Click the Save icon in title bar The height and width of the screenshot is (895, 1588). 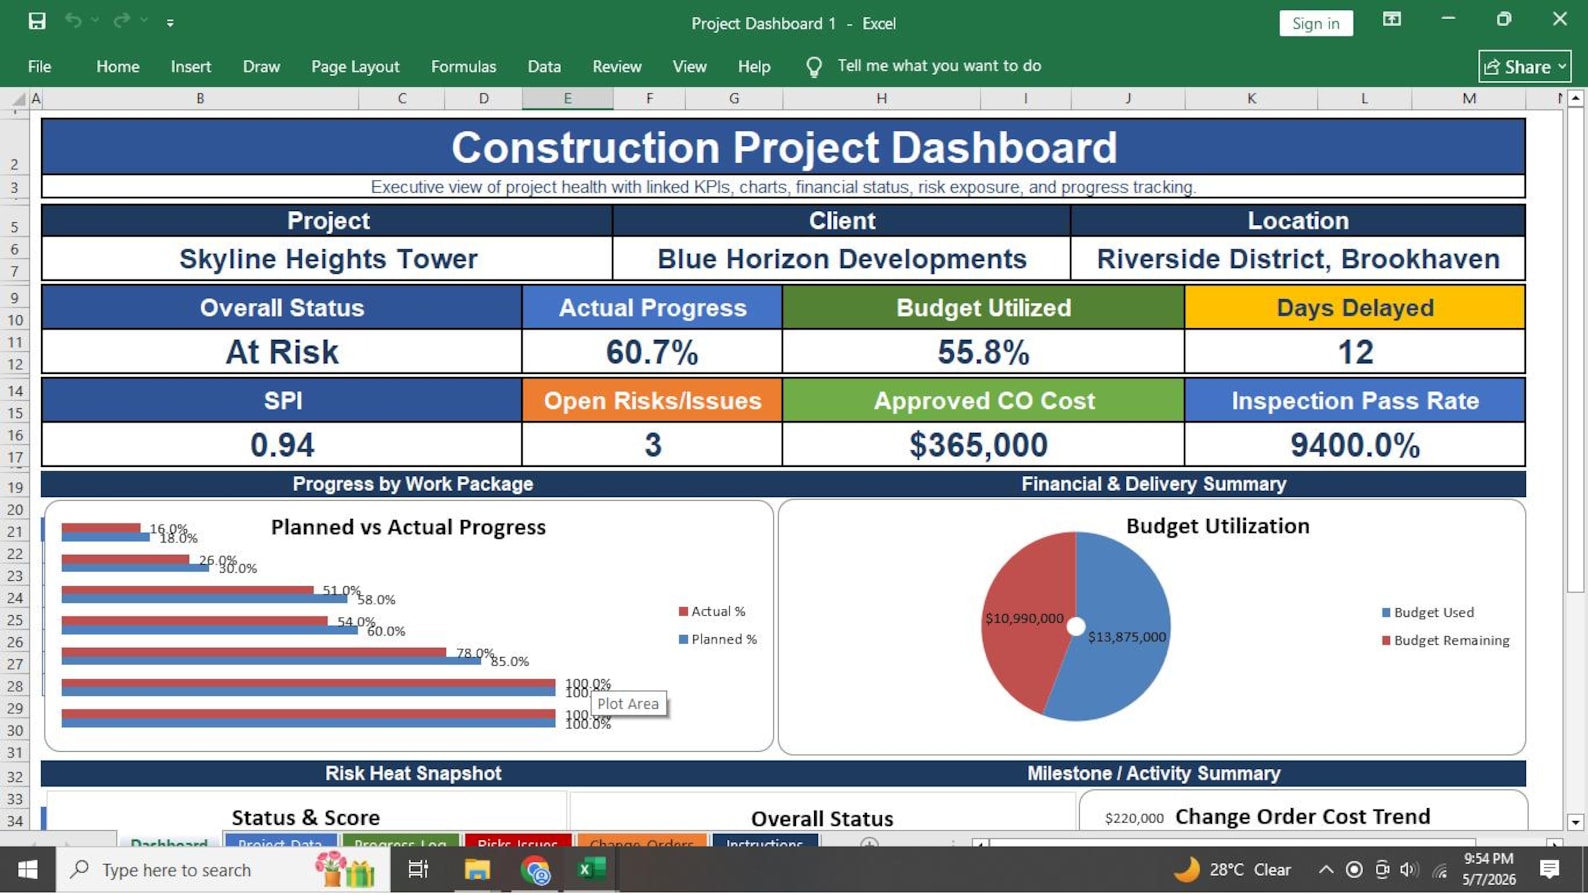point(37,21)
